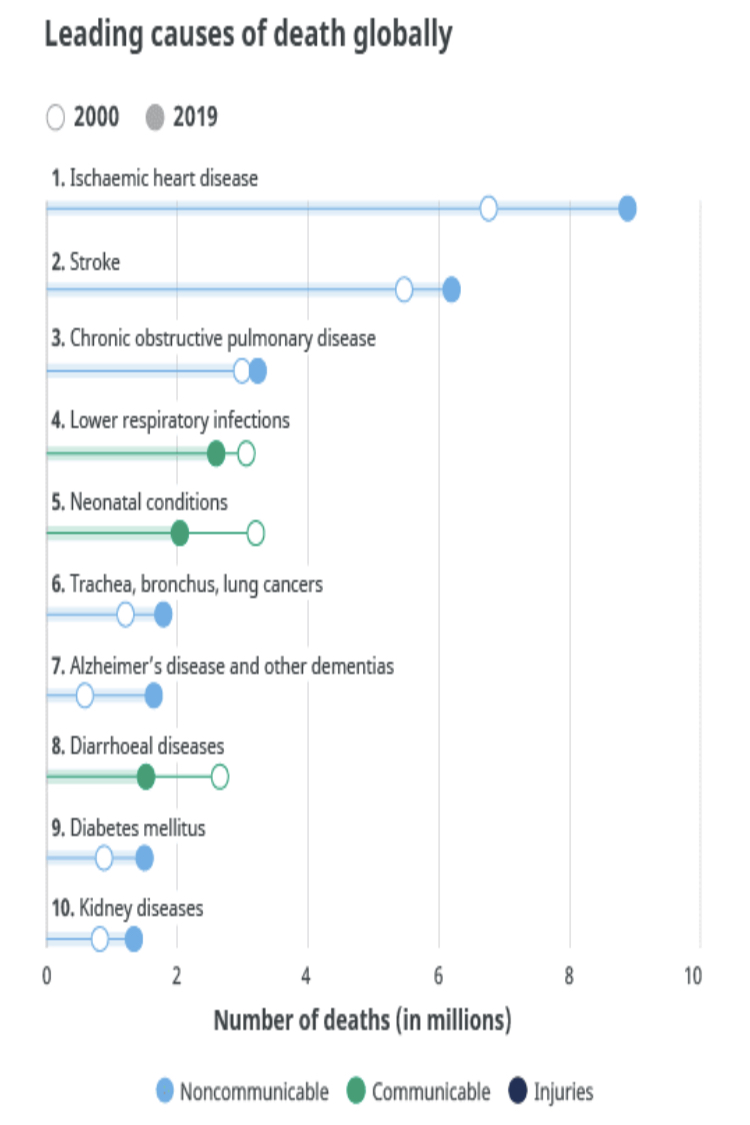Image resolution: width=750 pixels, height=1125 pixels.
Task: Click Lower respiratory infections 2019 filled dot
Action: [216, 453]
